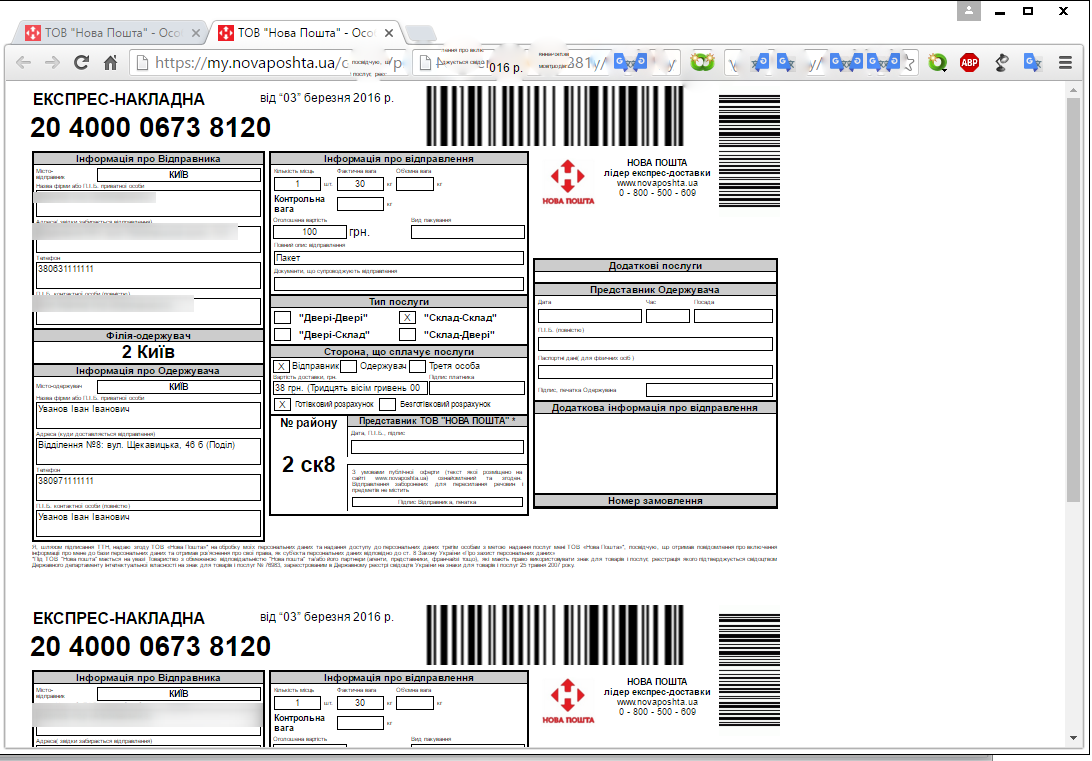
Task: Open the Chrome hamburger menu
Action: click(x=1066, y=63)
